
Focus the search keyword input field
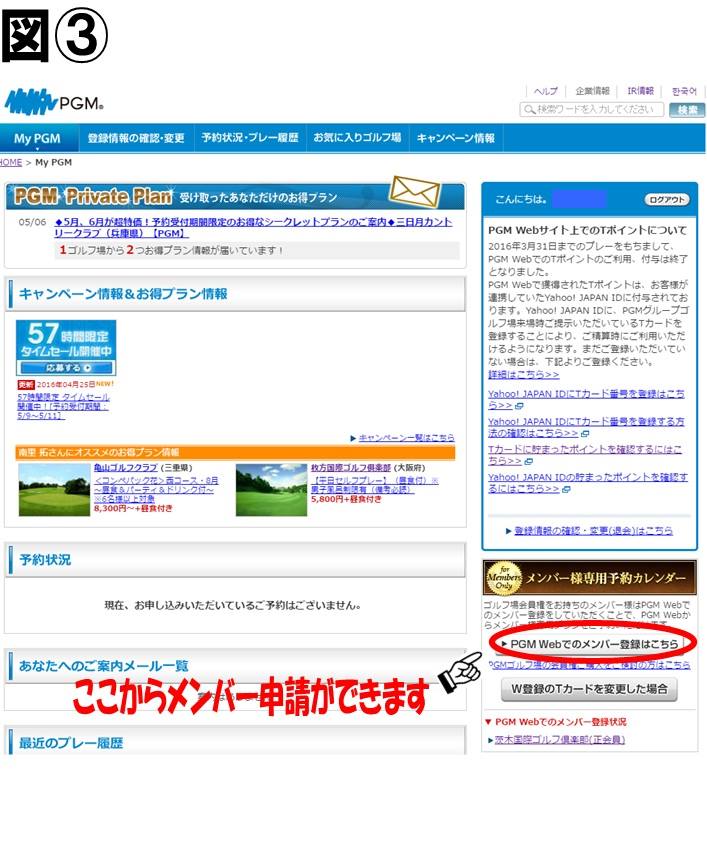592,110
